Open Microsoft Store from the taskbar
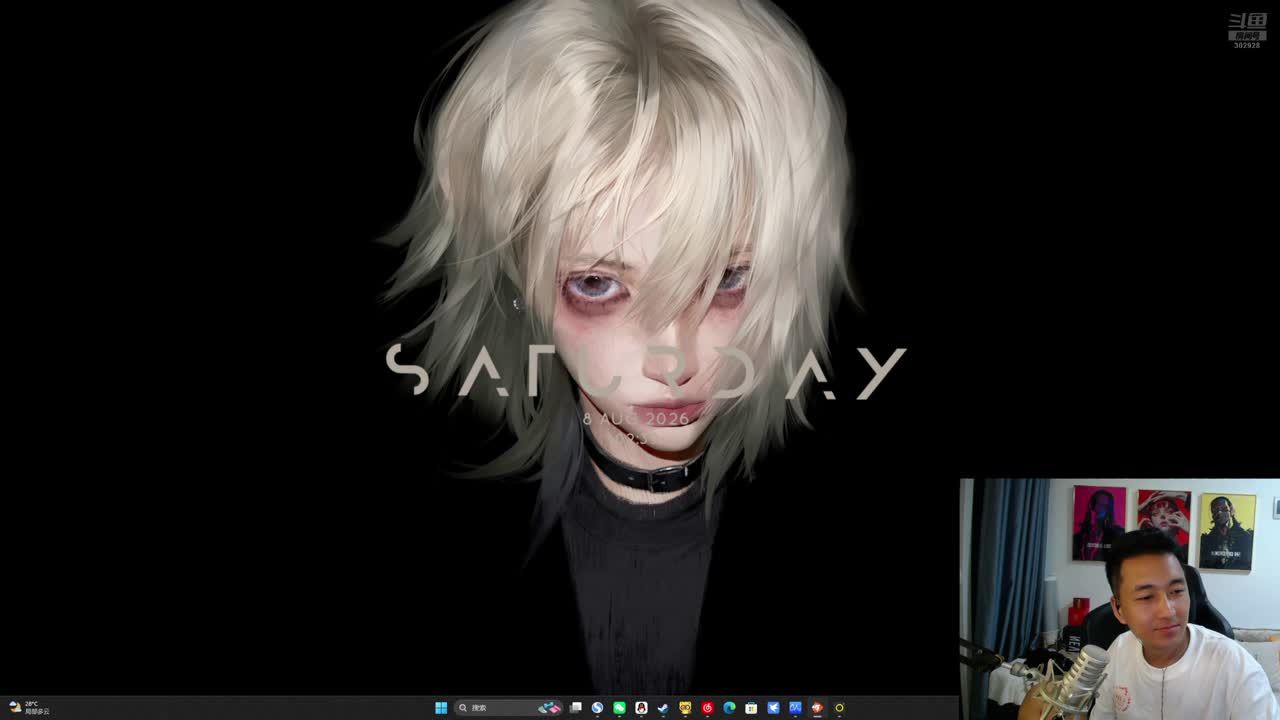The height and width of the screenshot is (720, 1280). (751, 708)
